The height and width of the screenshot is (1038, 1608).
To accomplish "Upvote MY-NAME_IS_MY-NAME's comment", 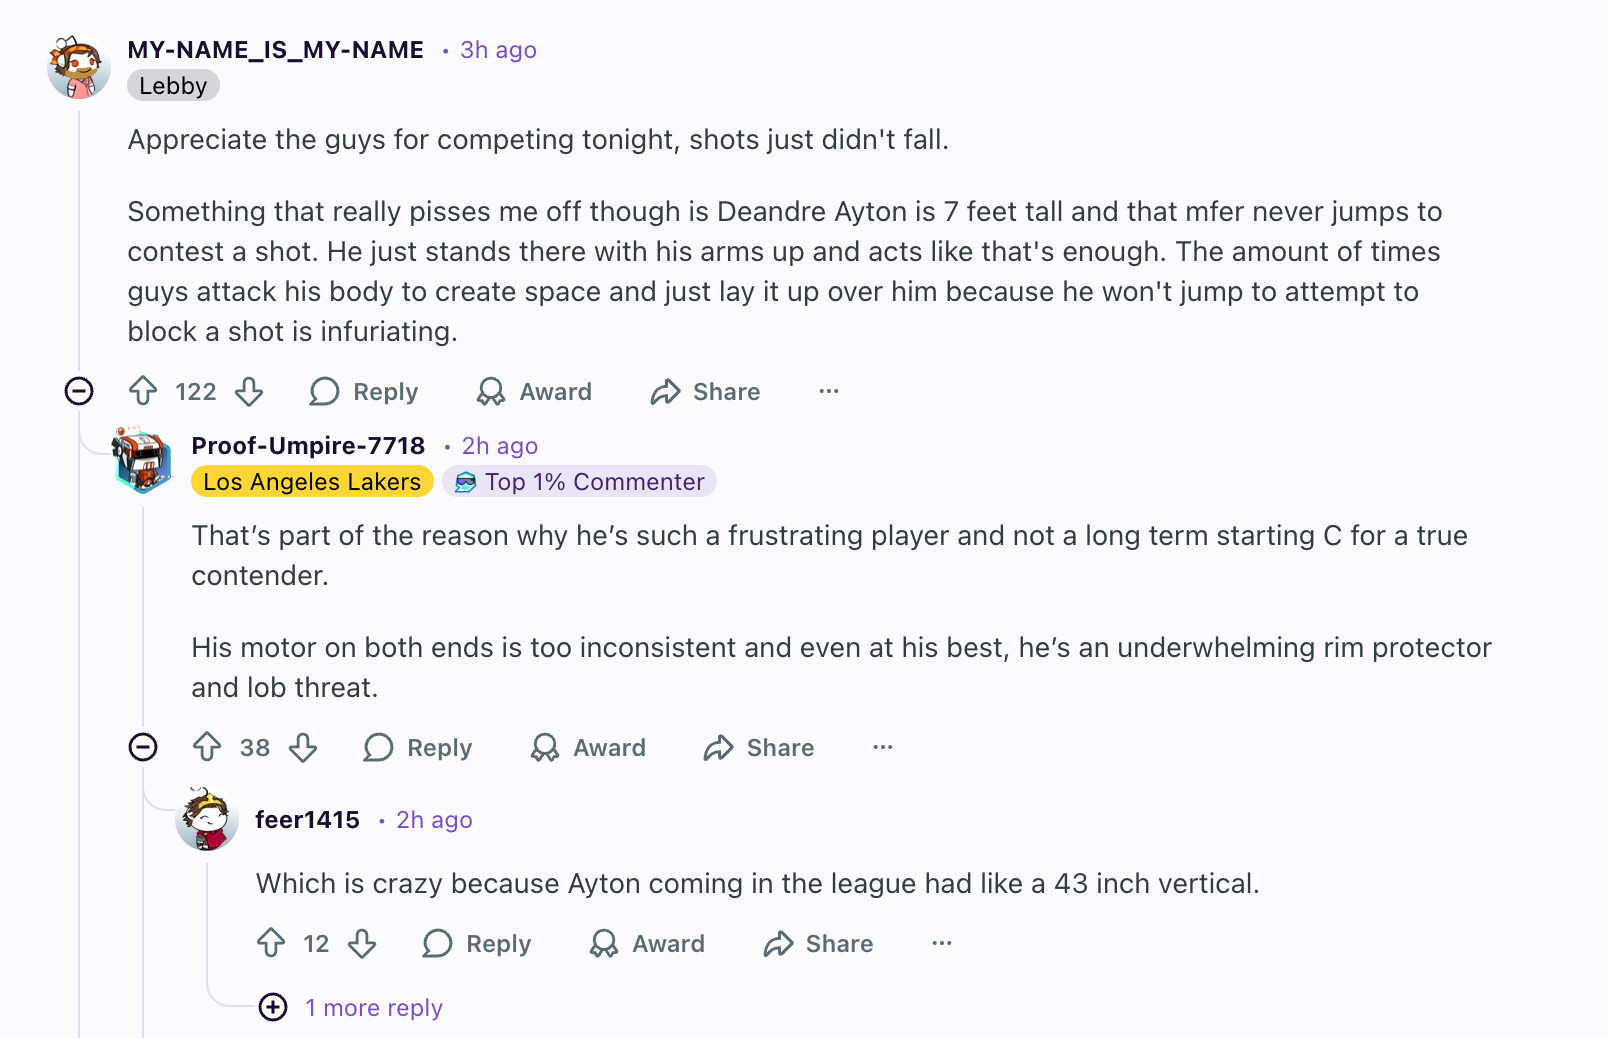I will coord(143,391).
